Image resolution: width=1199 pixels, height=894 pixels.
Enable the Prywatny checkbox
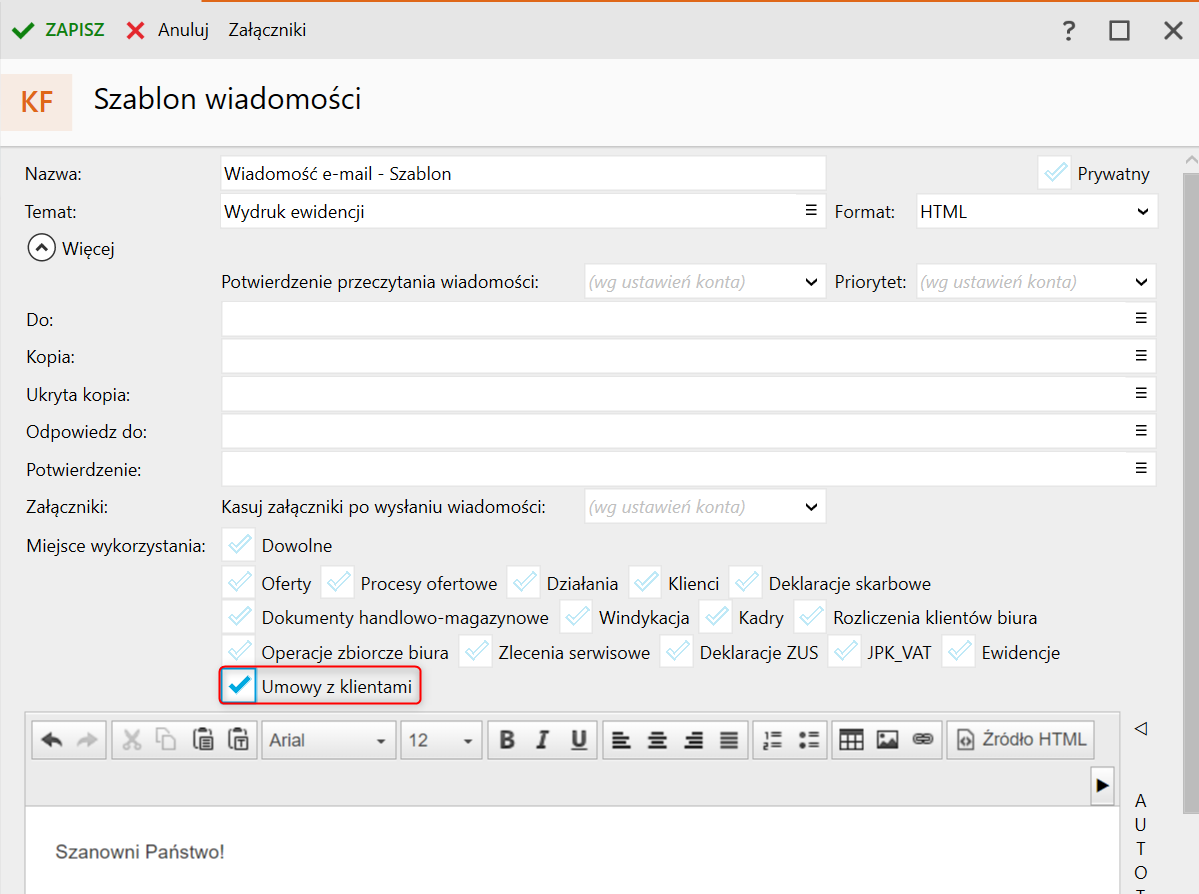[1055, 173]
